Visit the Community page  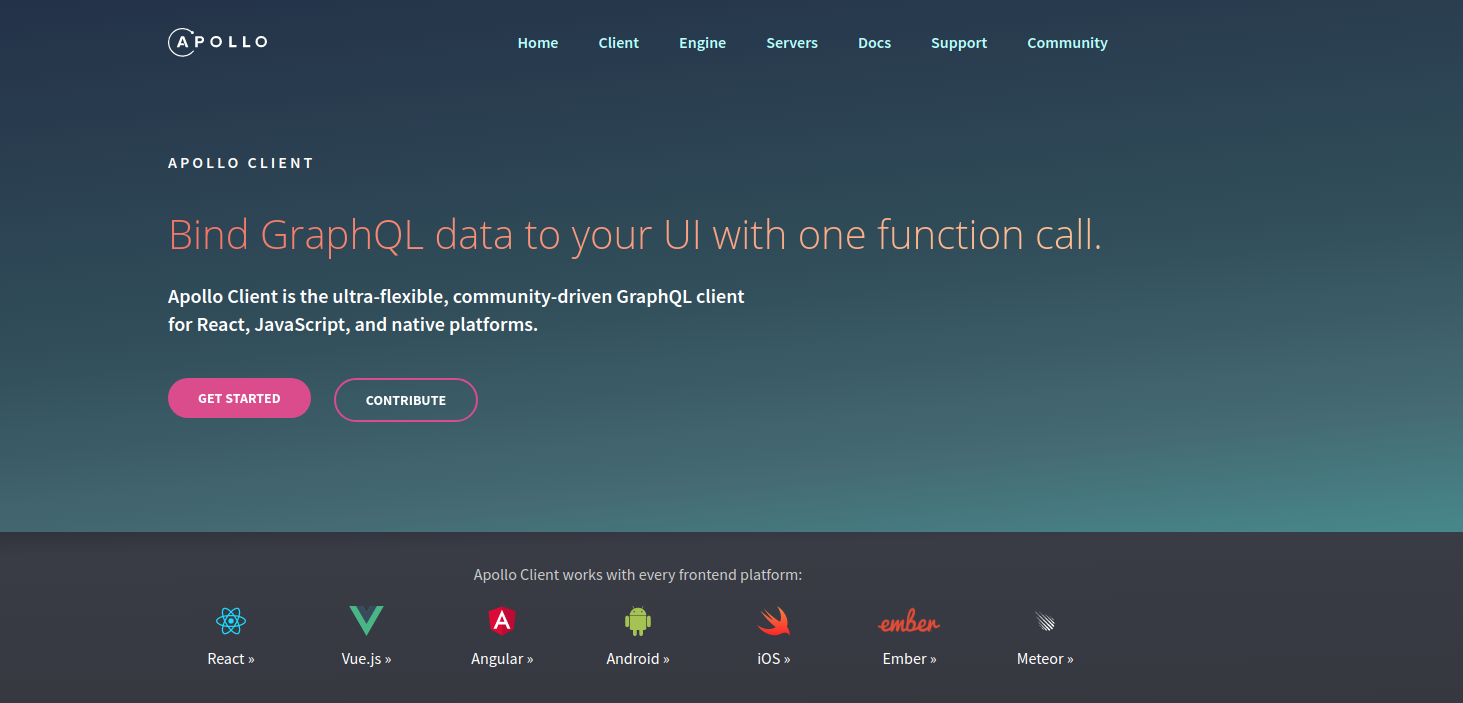pyautogui.click(x=1068, y=43)
